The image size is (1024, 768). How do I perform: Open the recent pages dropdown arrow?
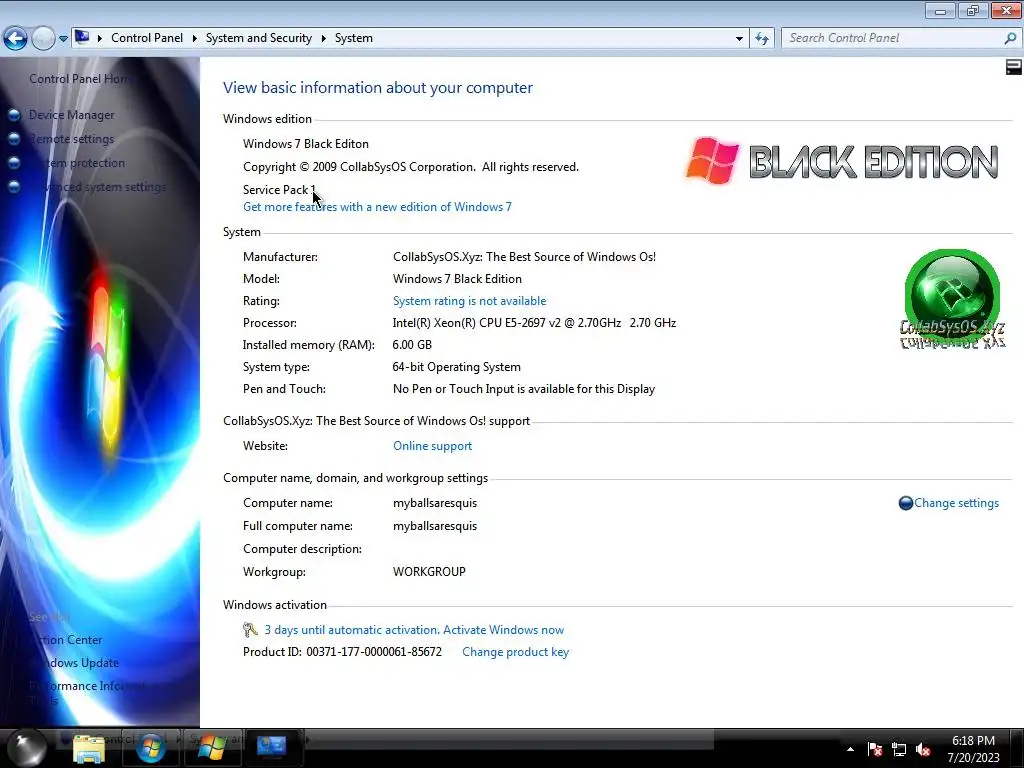(x=63, y=39)
